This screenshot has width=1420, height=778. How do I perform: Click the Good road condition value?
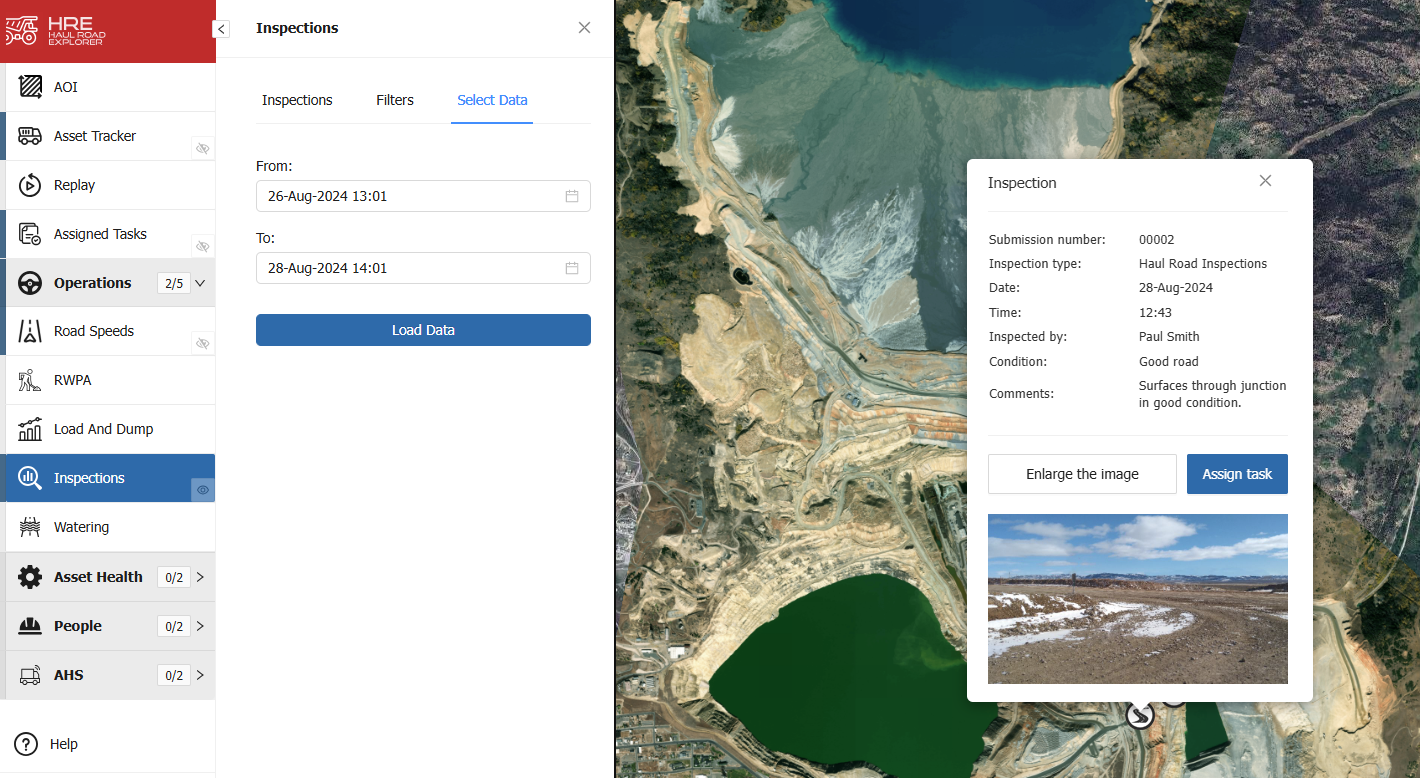coord(1168,362)
